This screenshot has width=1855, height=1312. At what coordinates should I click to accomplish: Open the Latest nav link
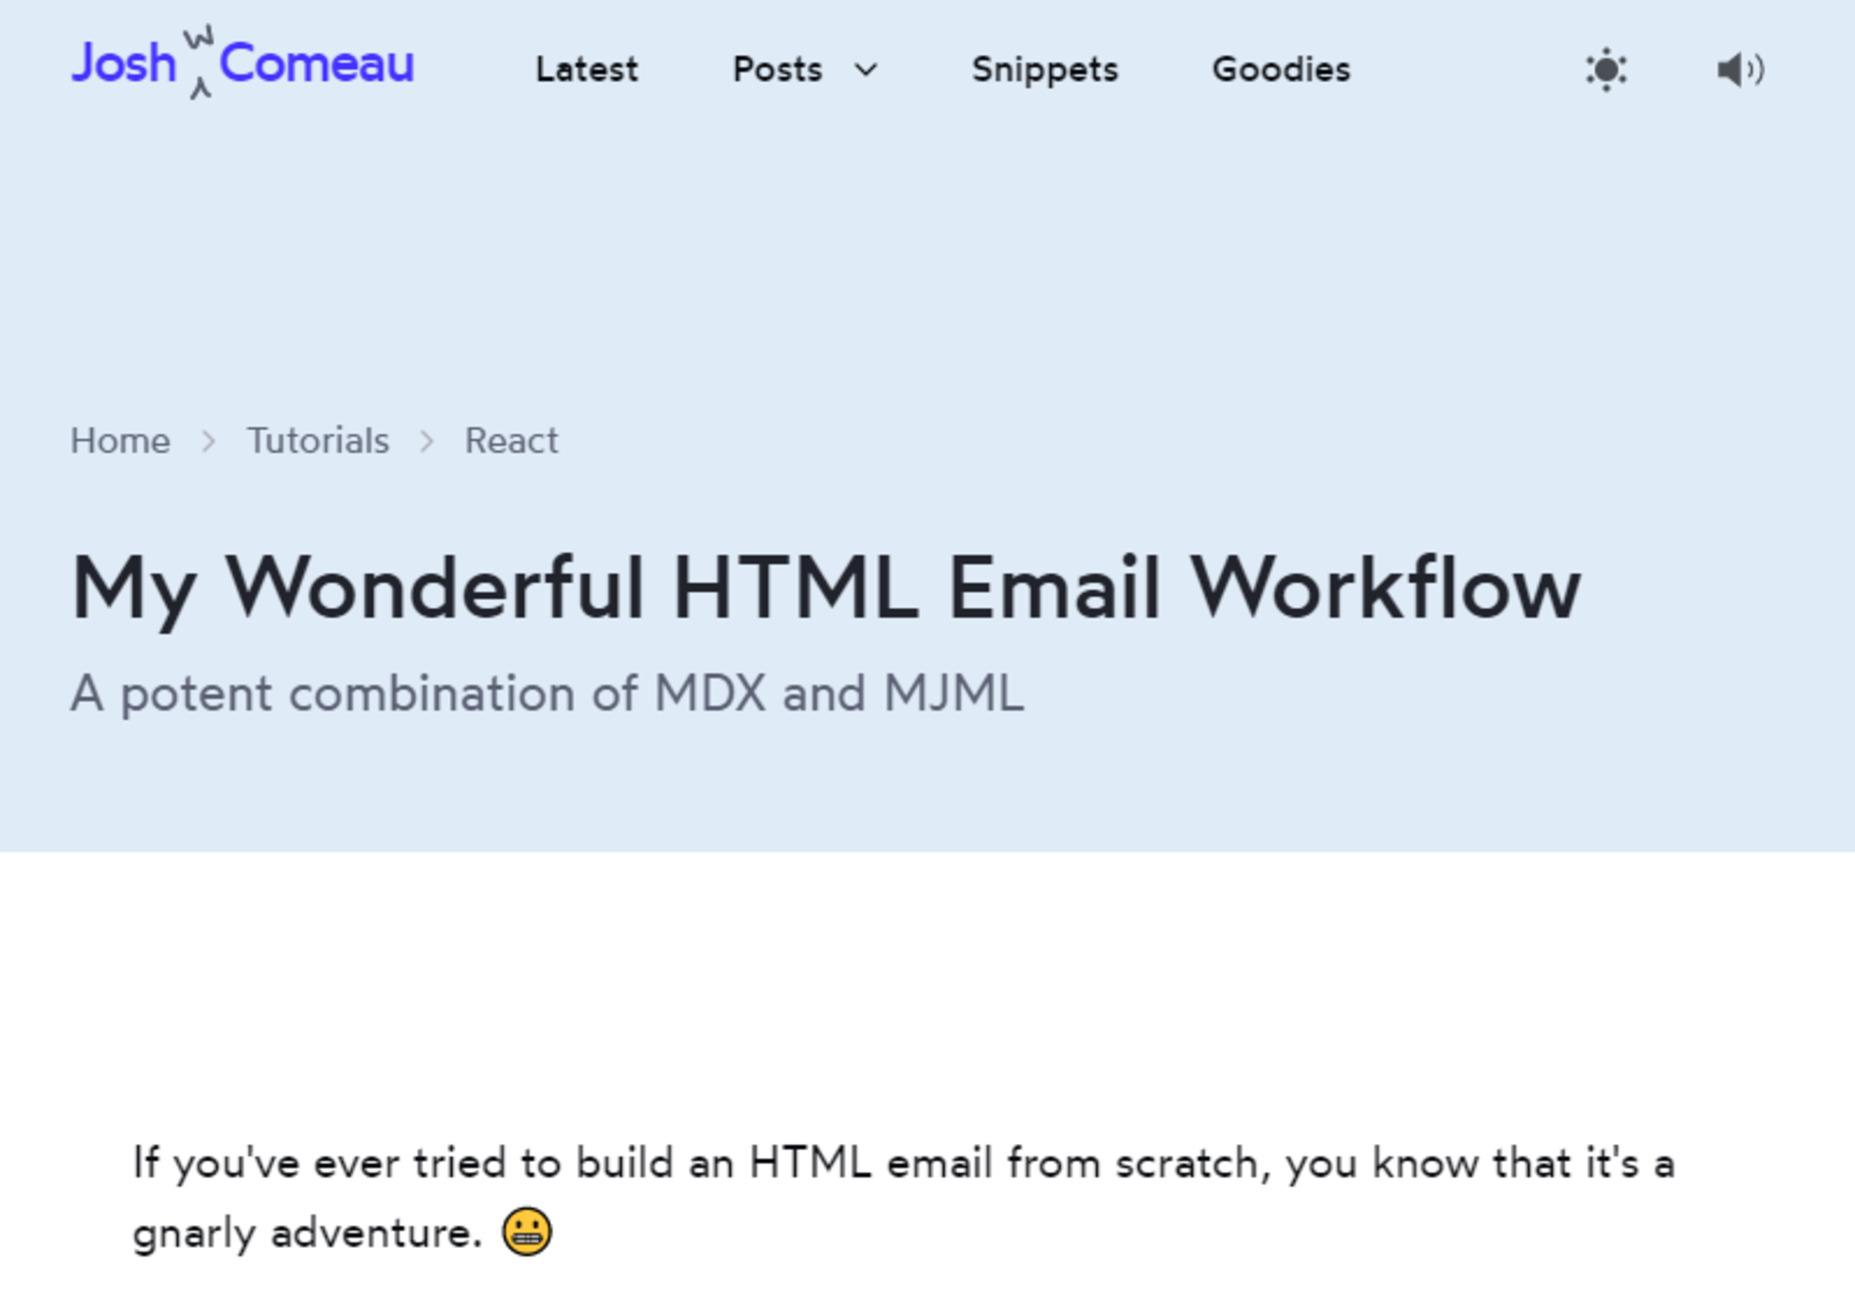(586, 70)
